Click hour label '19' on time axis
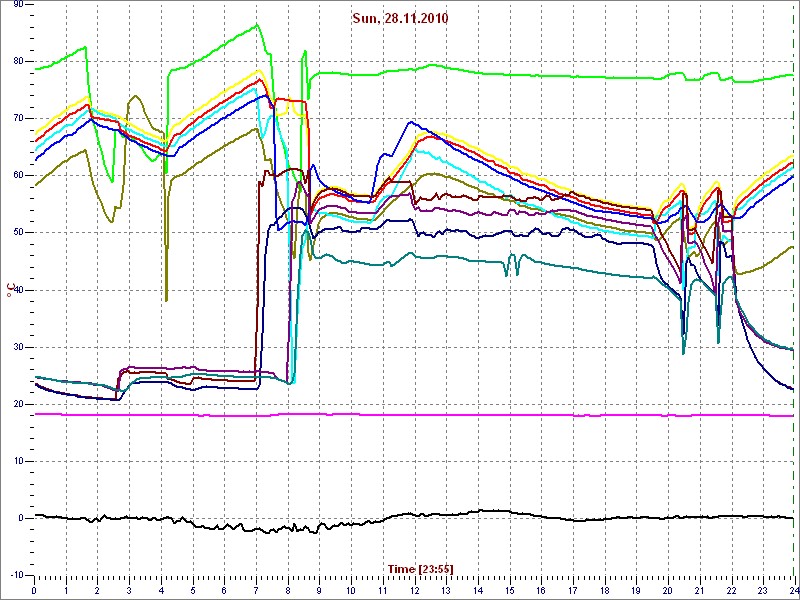Viewport: 800px width, 600px height. point(636,592)
